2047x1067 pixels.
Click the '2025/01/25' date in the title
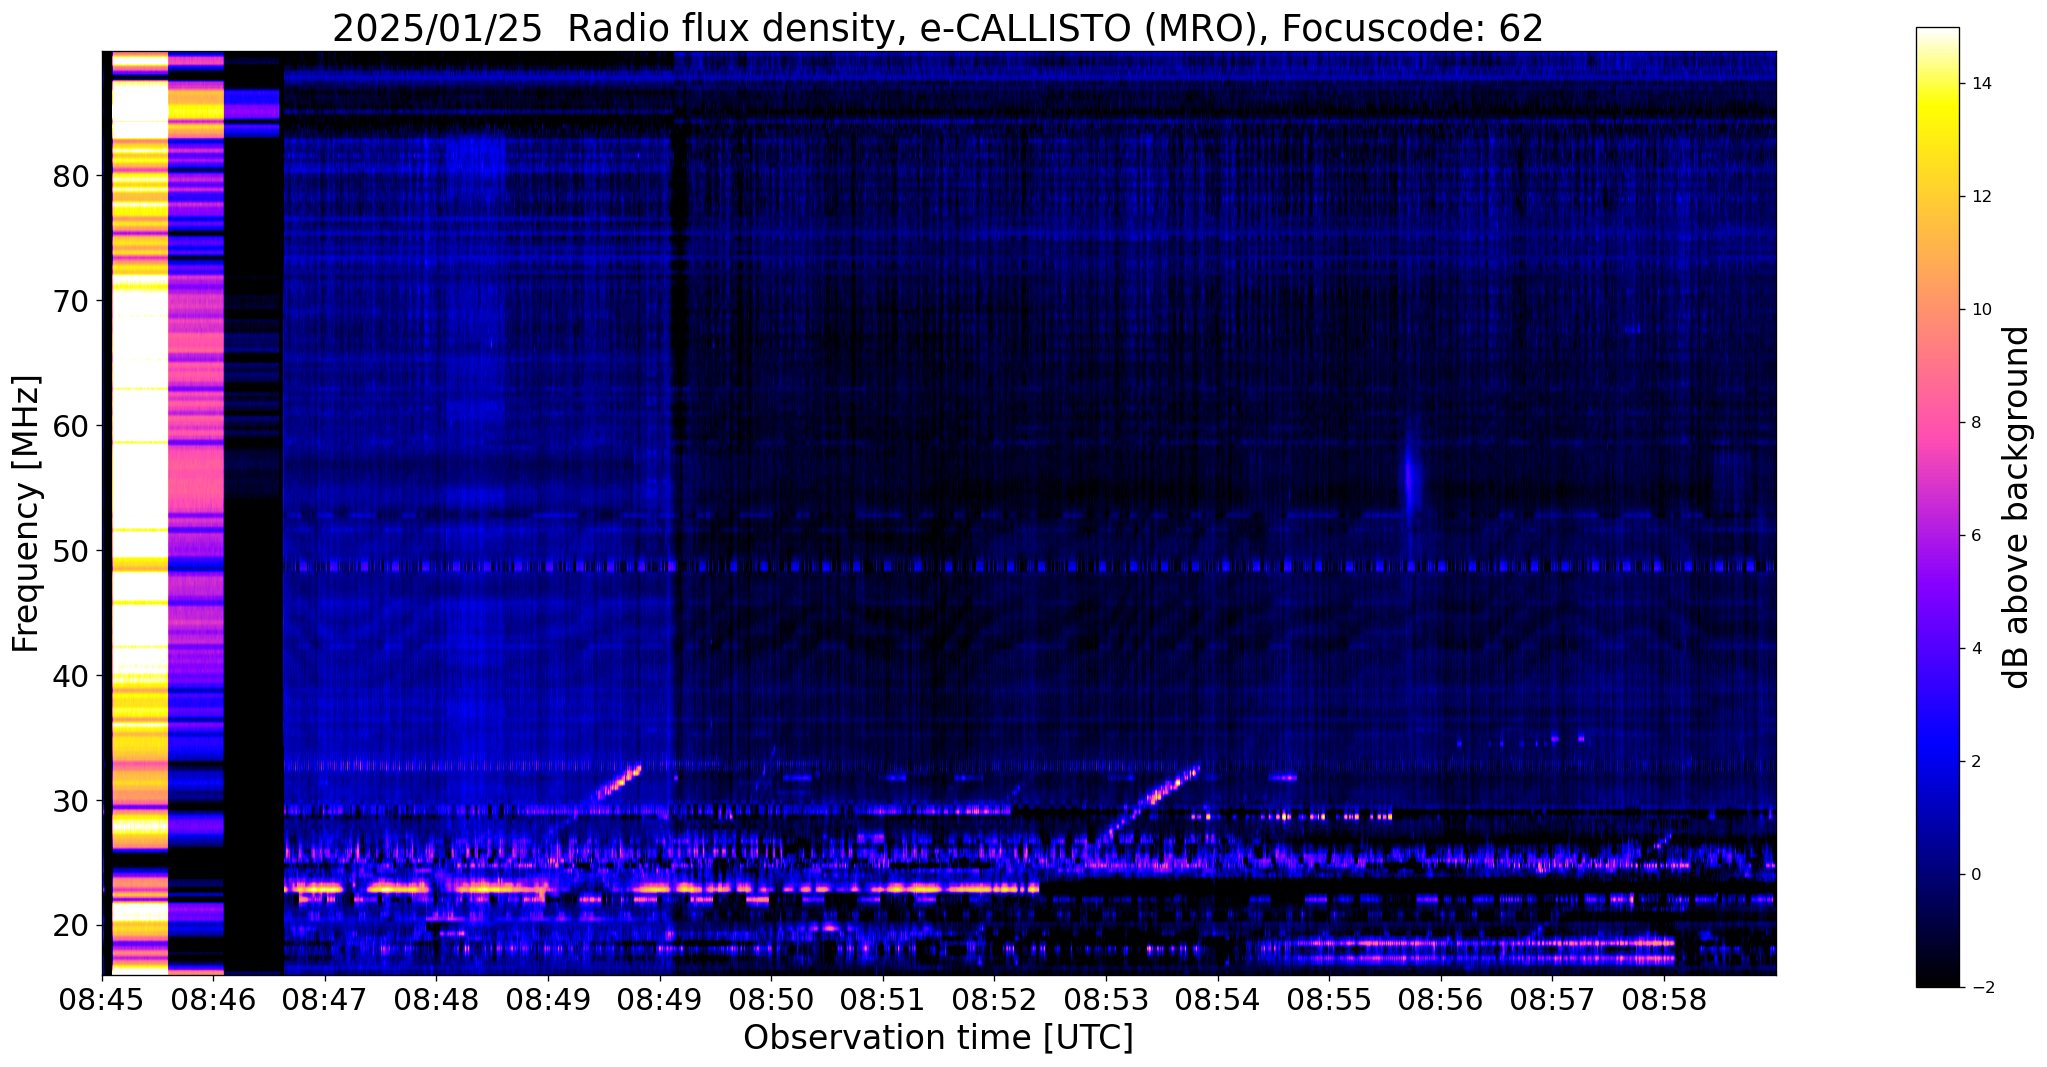click(x=437, y=29)
